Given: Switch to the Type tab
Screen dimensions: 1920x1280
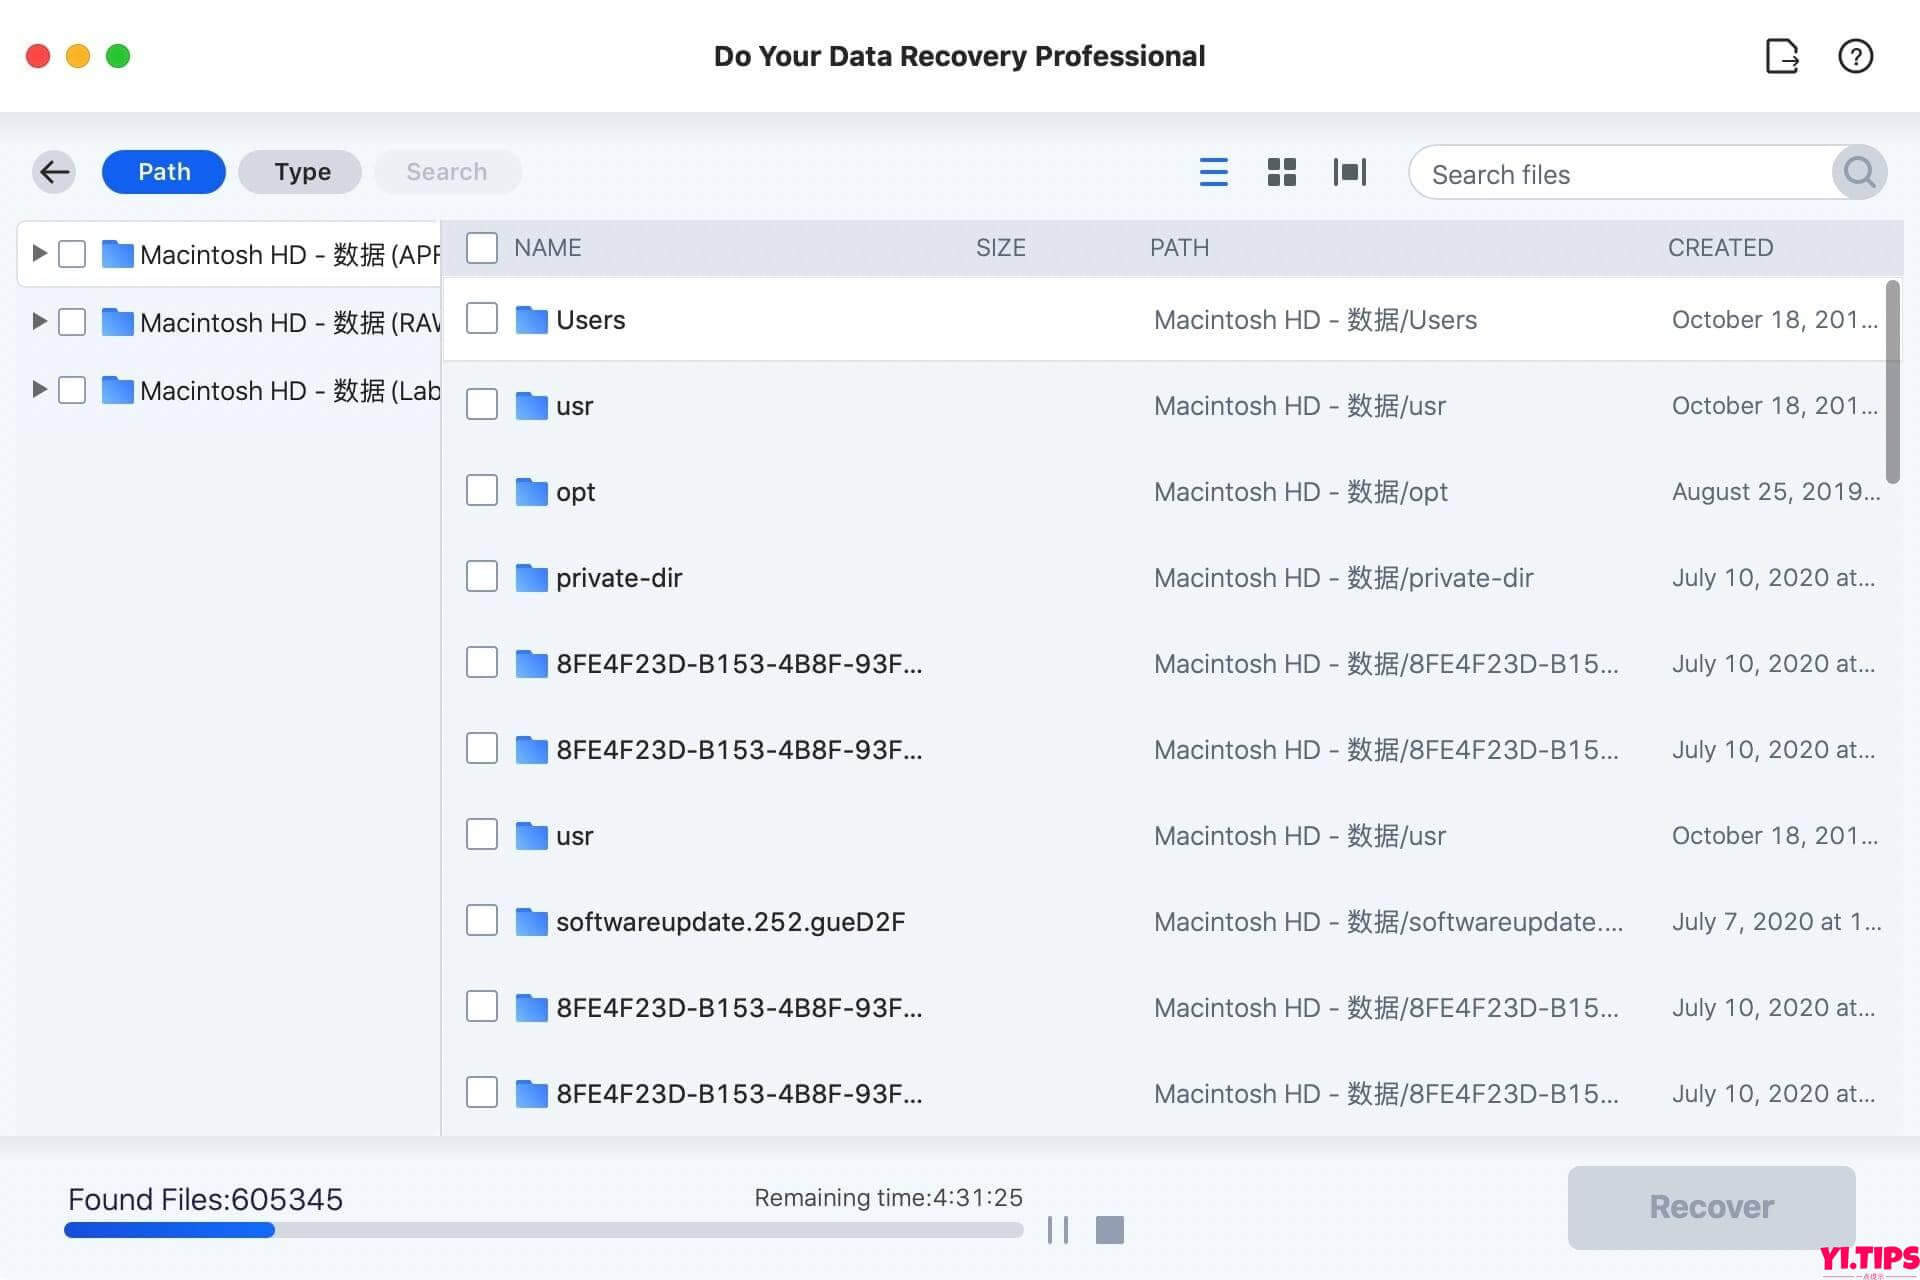Looking at the screenshot, I should (300, 171).
